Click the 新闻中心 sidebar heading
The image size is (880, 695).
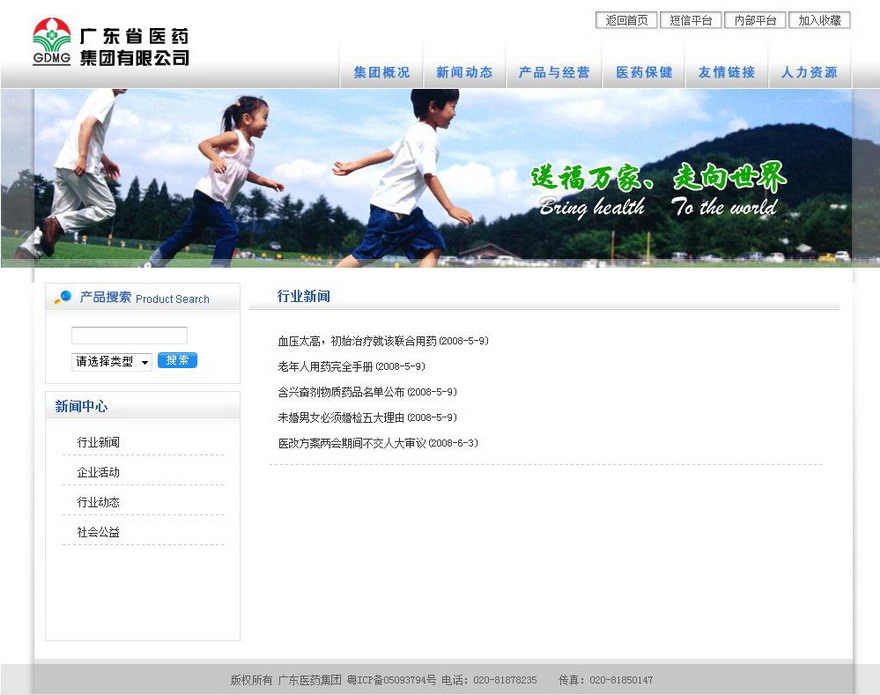pos(81,406)
